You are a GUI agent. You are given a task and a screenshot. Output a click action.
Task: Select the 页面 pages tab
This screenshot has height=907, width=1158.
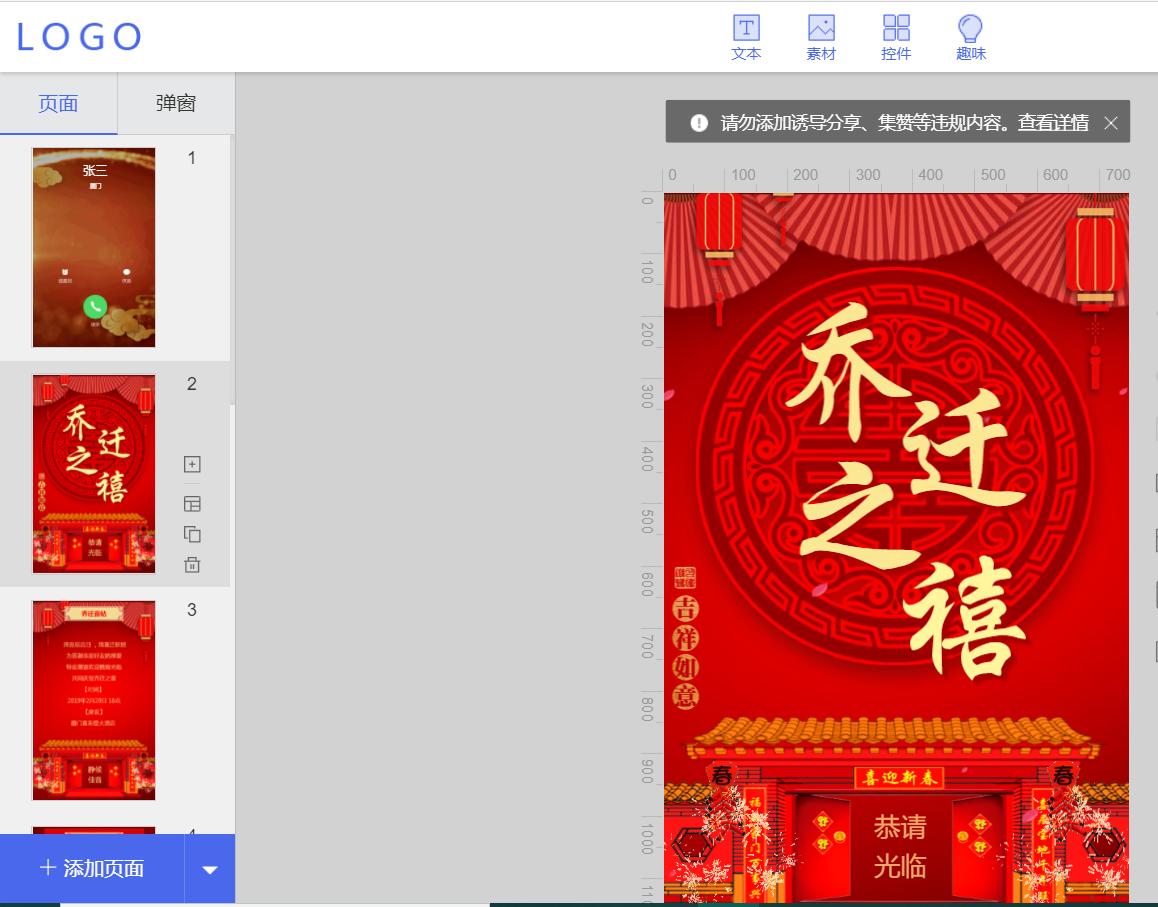click(x=58, y=103)
